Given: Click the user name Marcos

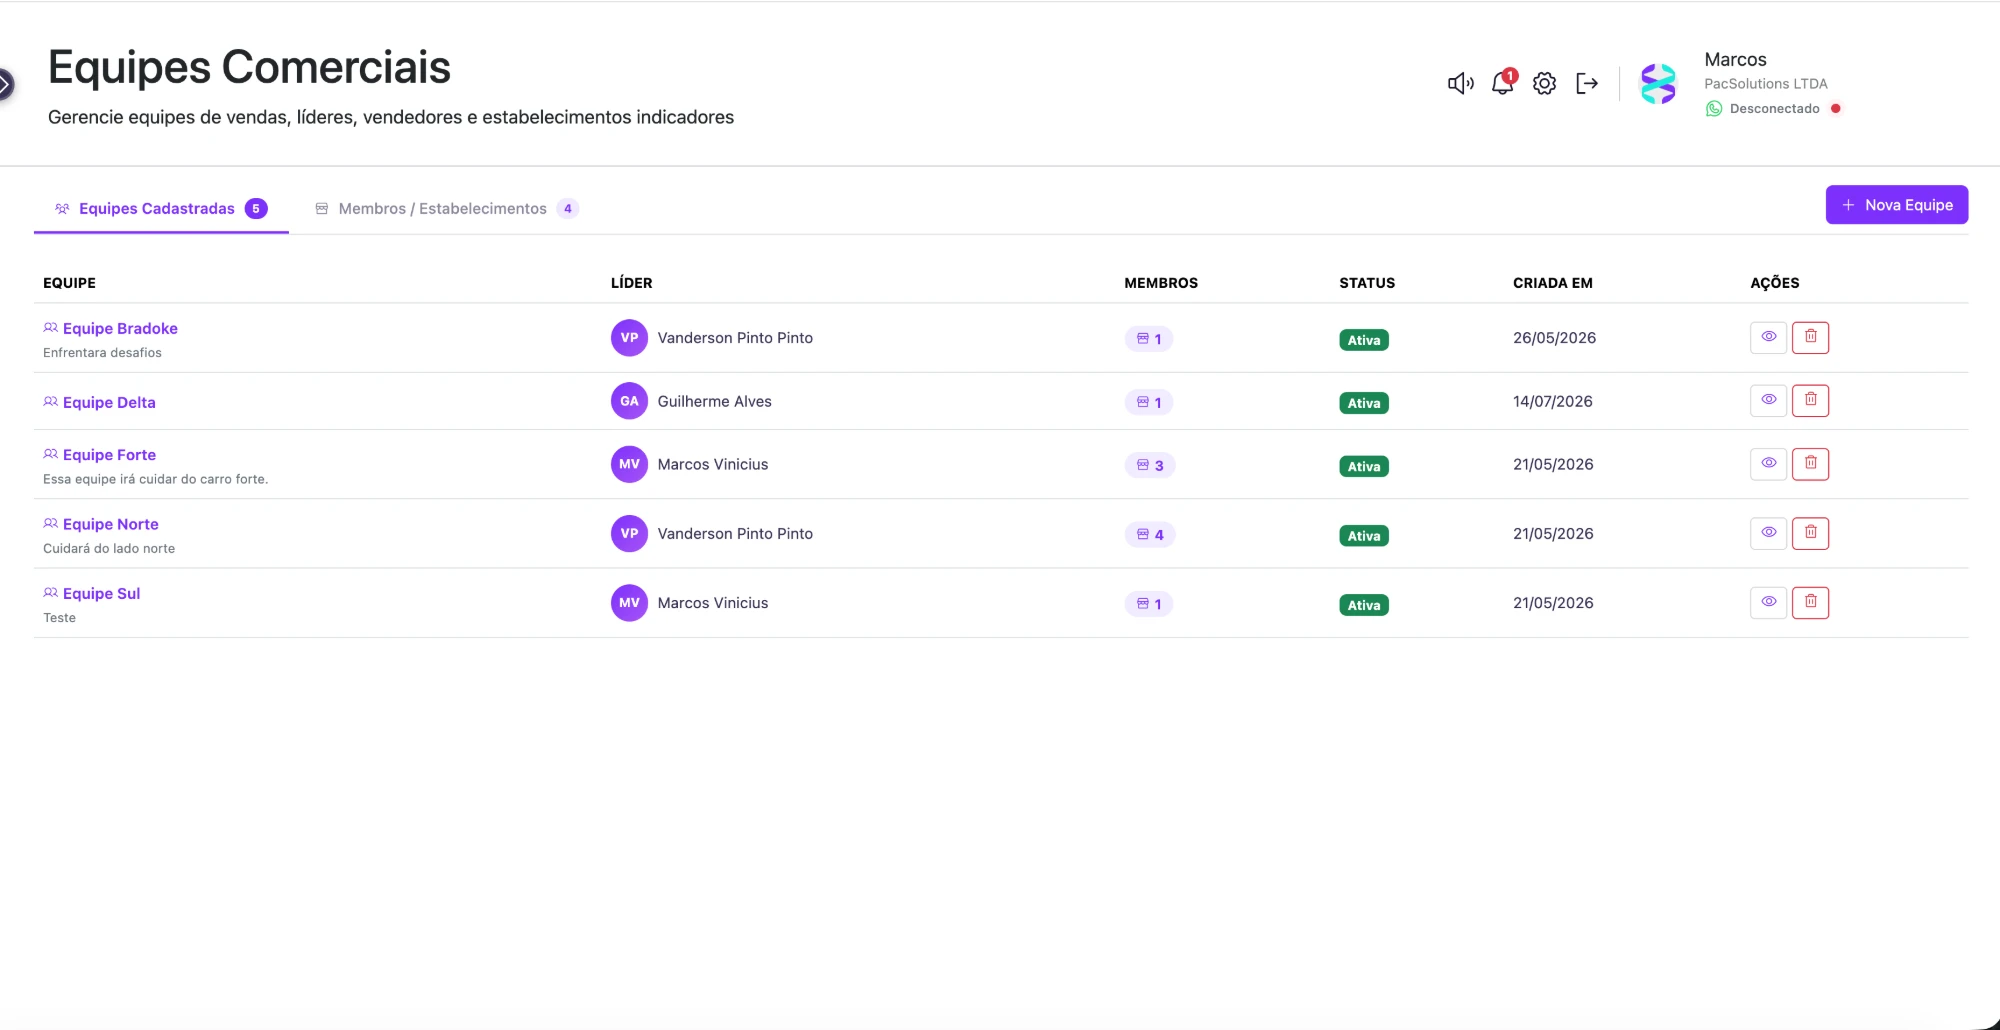Looking at the screenshot, I should point(1735,60).
